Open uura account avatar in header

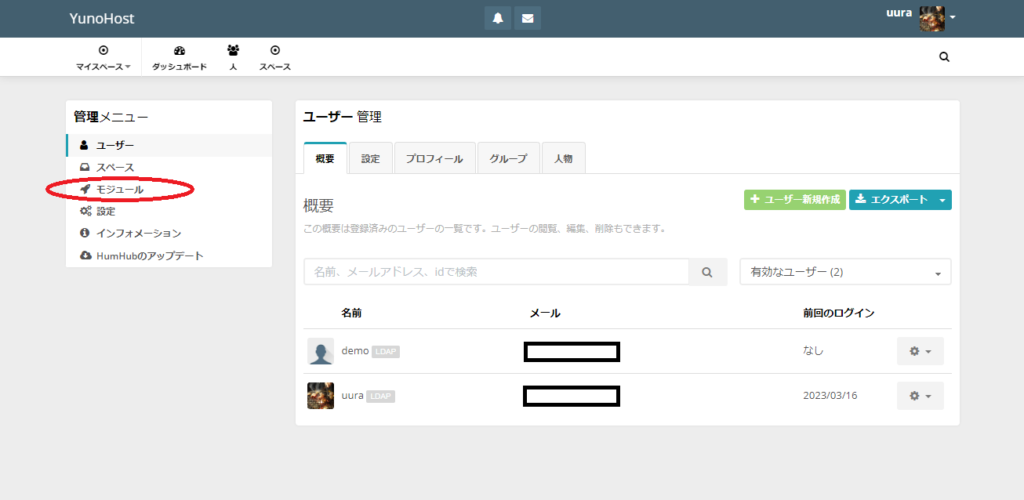[932, 18]
